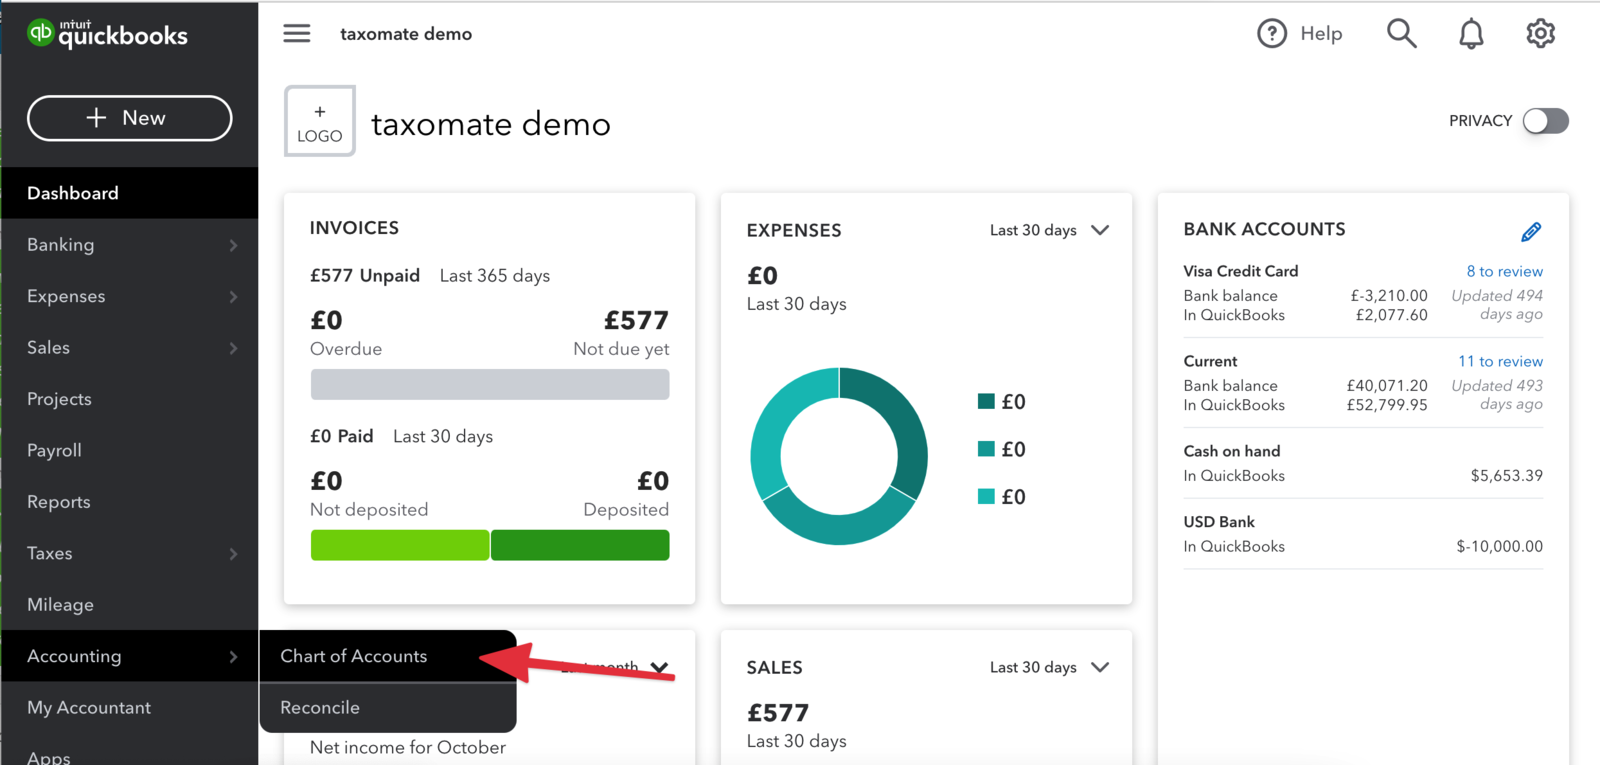Open Expenses in sidebar
Viewport: 1600px width, 765px height.
pyautogui.click(x=130, y=297)
